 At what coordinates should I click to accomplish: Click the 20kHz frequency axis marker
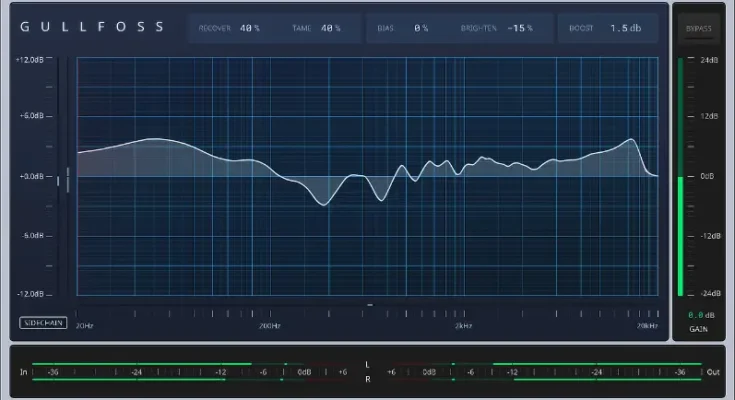(x=647, y=326)
